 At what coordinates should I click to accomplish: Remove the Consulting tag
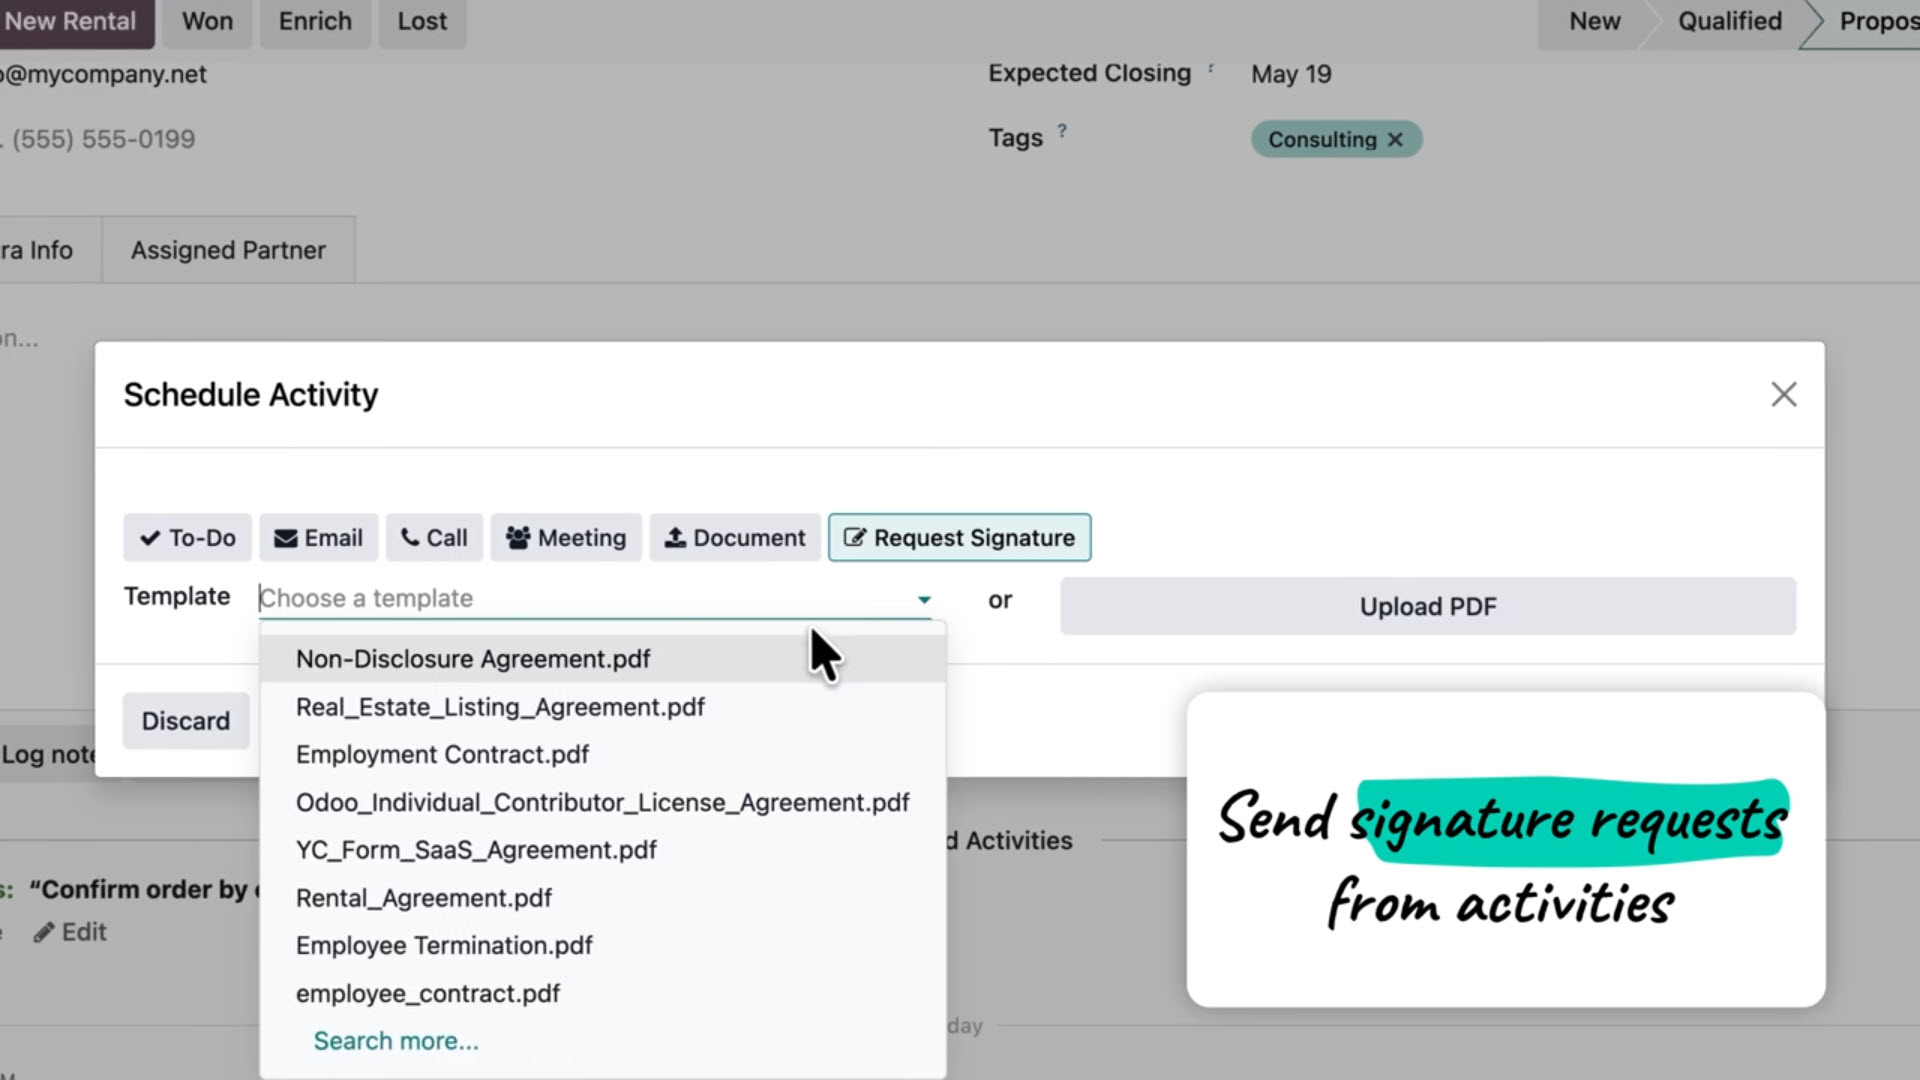[1396, 139]
